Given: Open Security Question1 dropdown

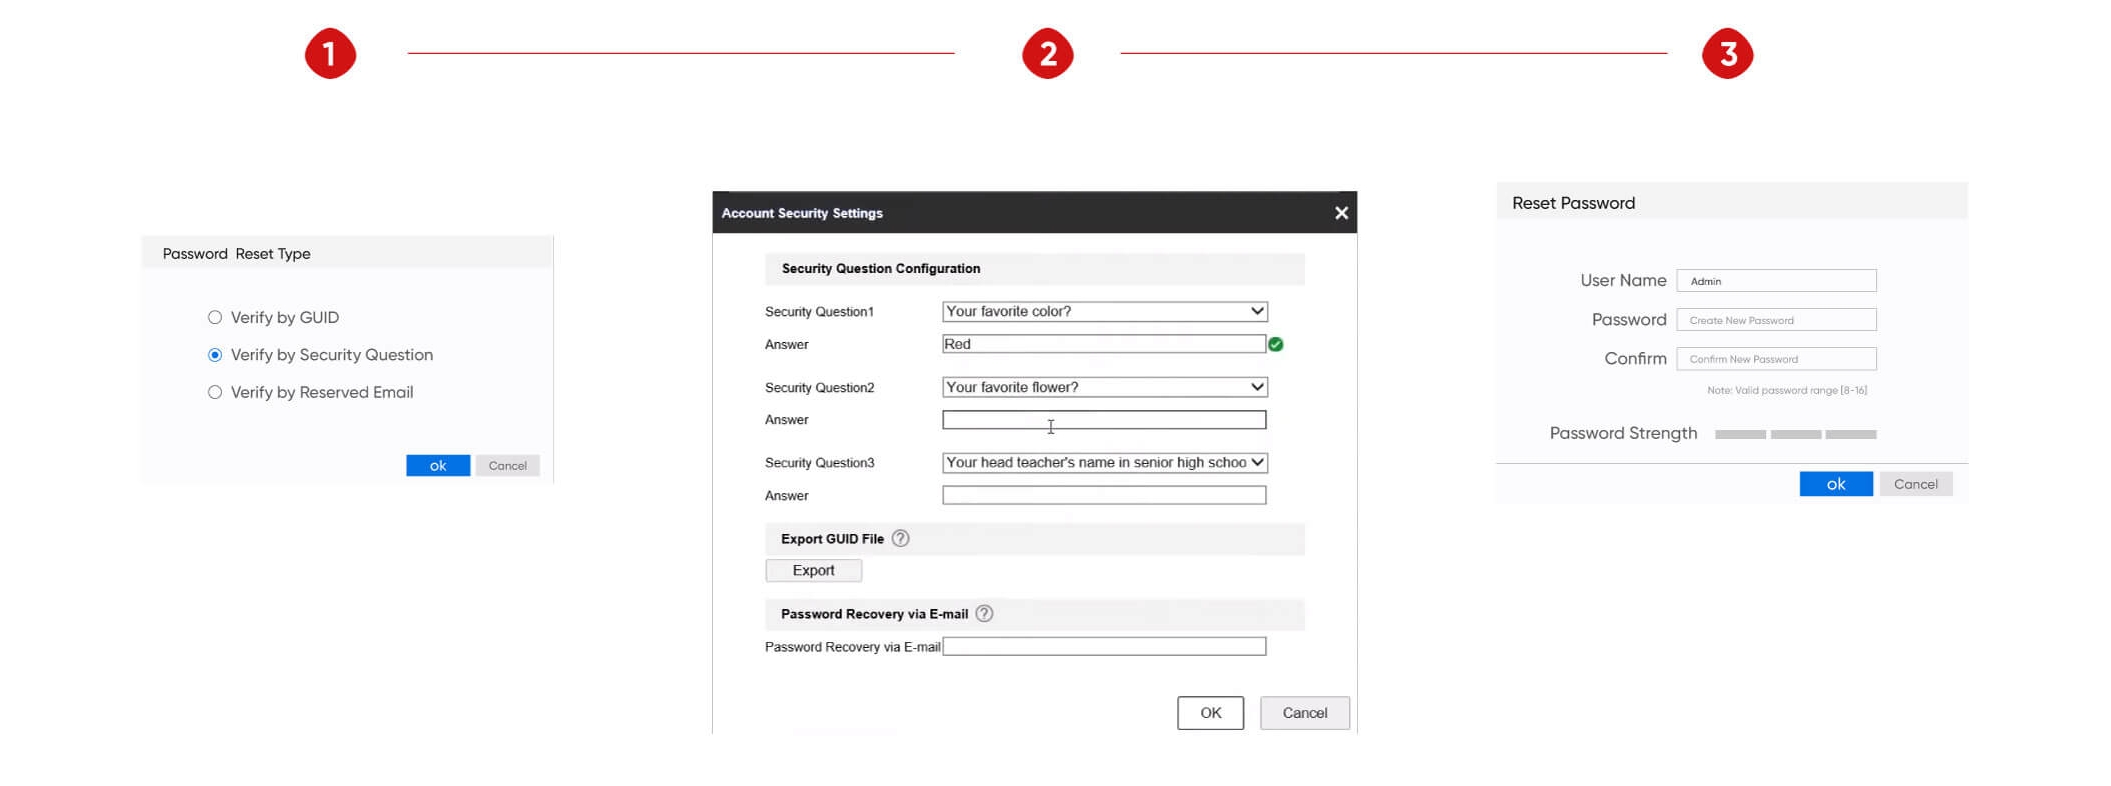Looking at the screenshot, I should (1104, 311).
